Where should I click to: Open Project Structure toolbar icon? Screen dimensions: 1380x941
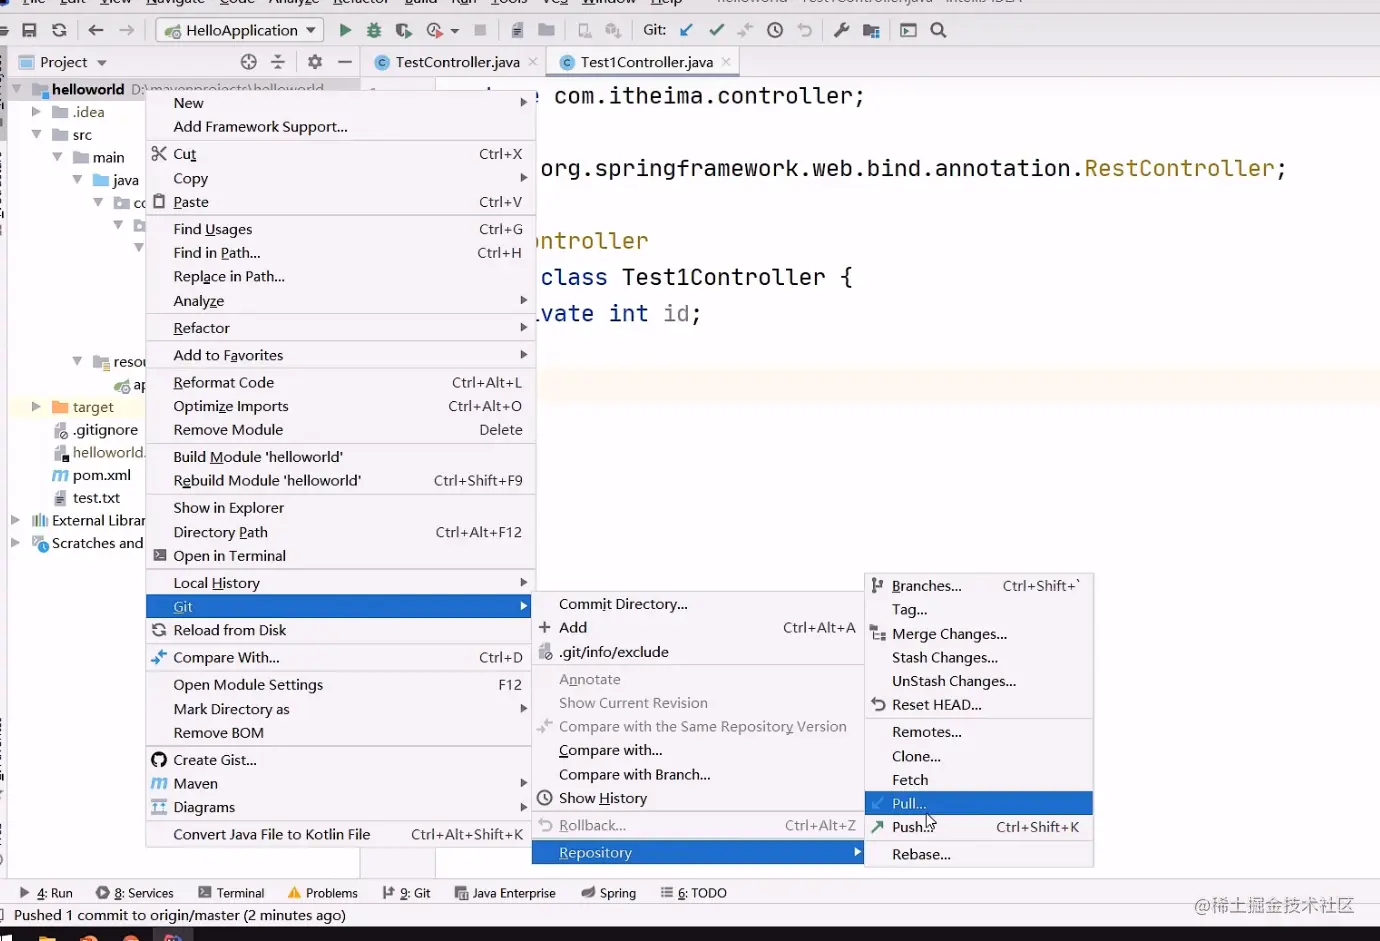pyautogui.click(x=871, y=30)
